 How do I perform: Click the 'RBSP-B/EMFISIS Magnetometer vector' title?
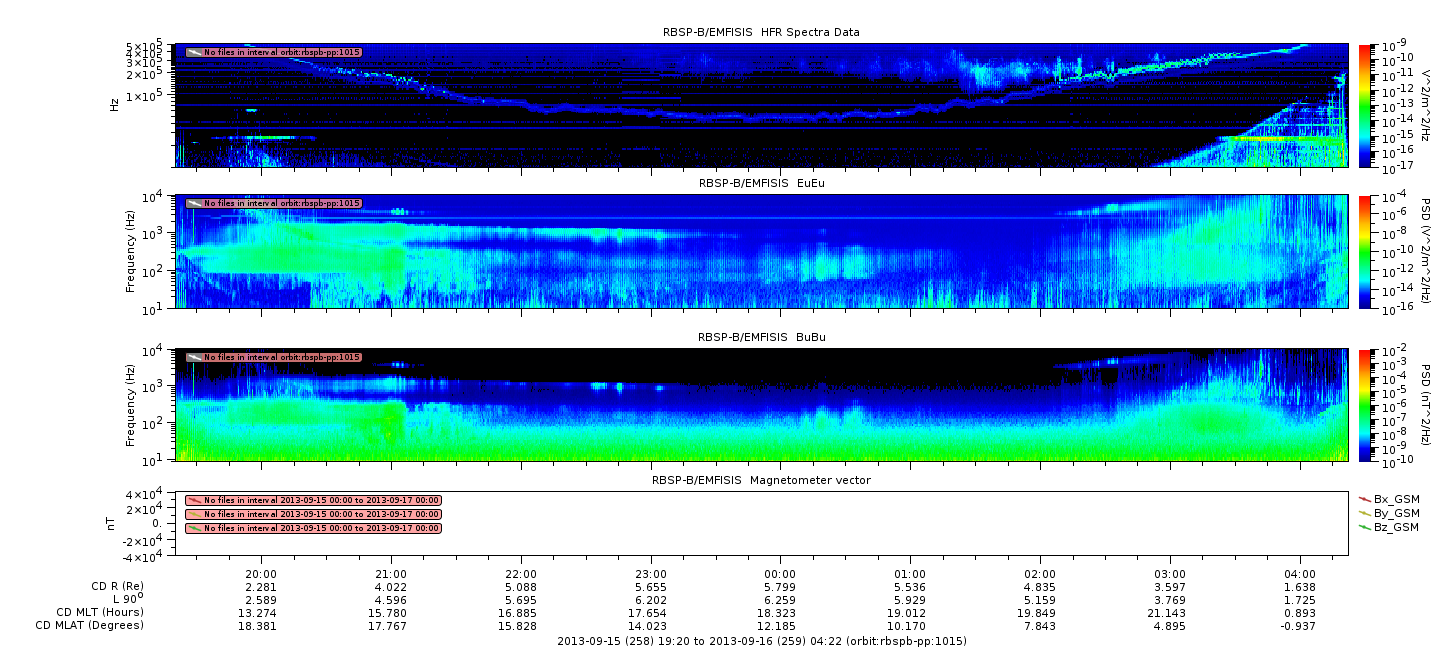click(761, 480)
